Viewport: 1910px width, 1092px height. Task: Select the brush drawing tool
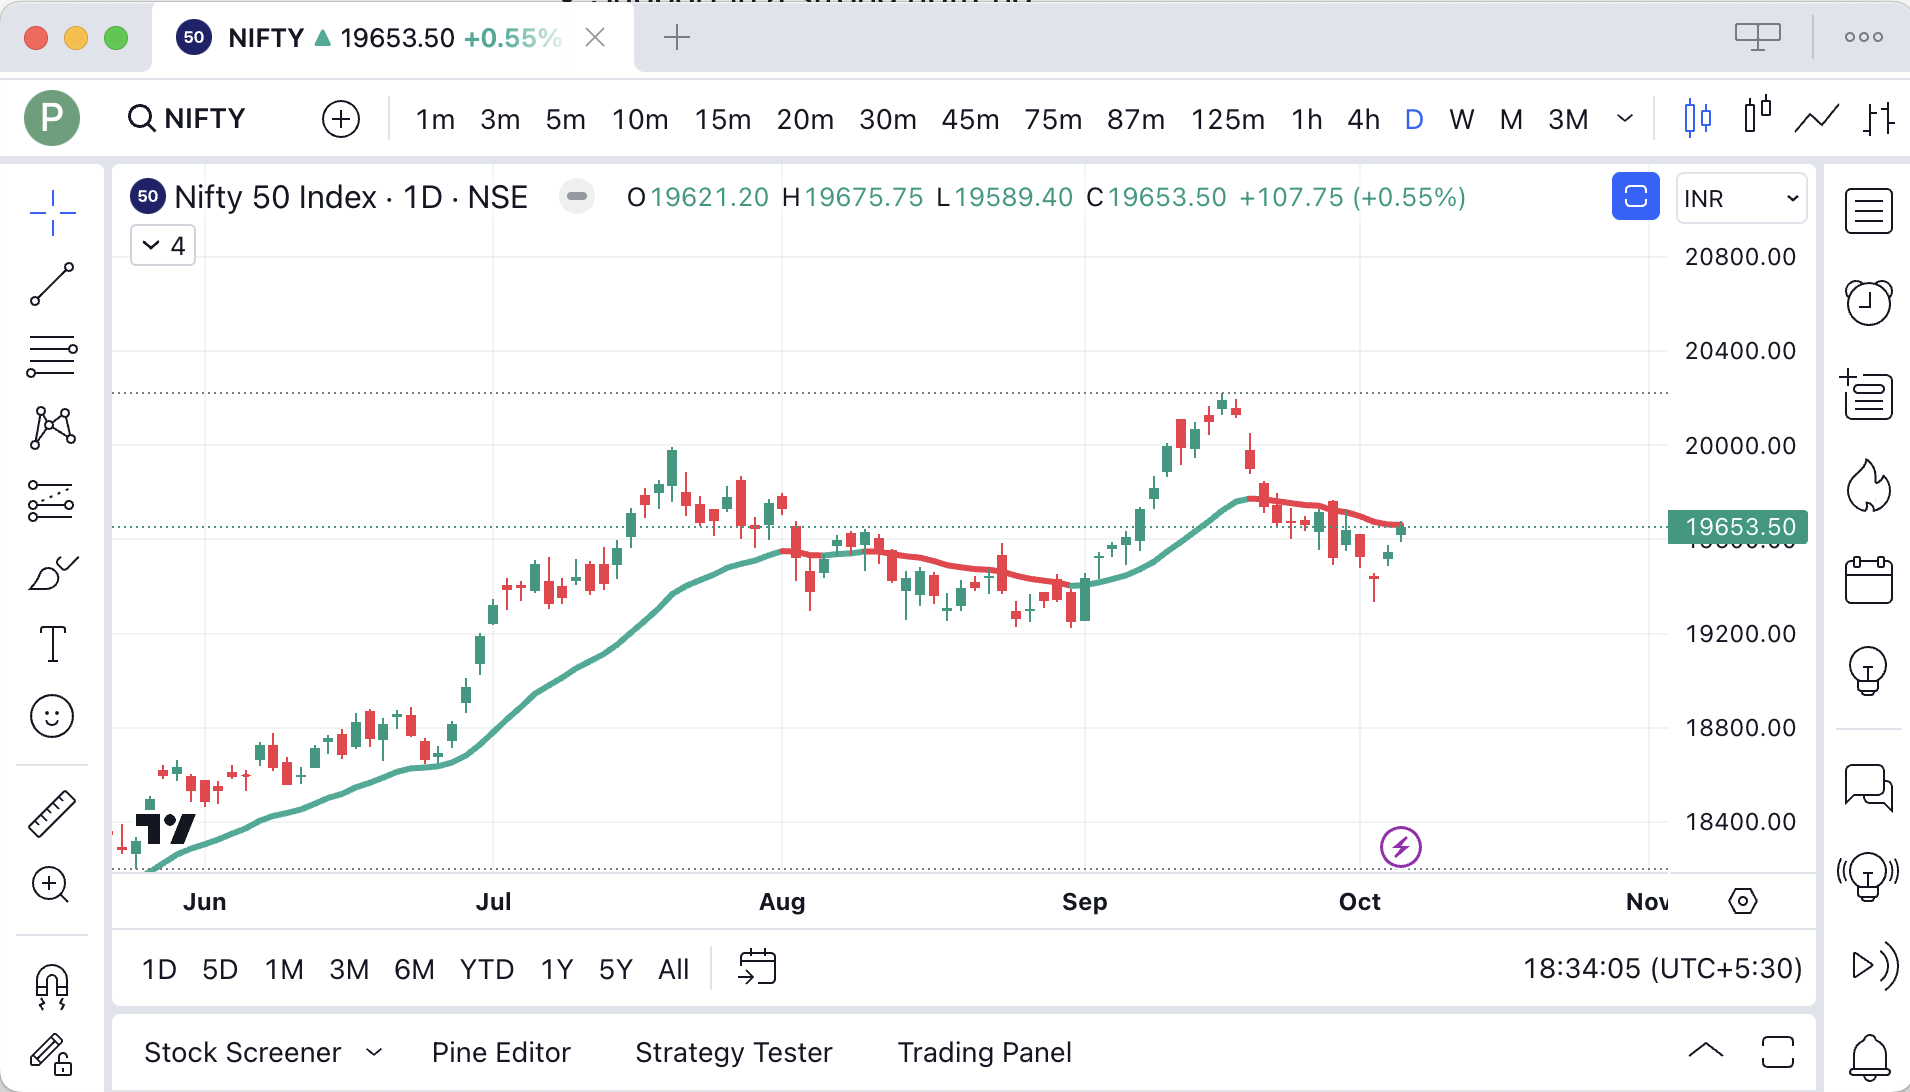[52, 572]
